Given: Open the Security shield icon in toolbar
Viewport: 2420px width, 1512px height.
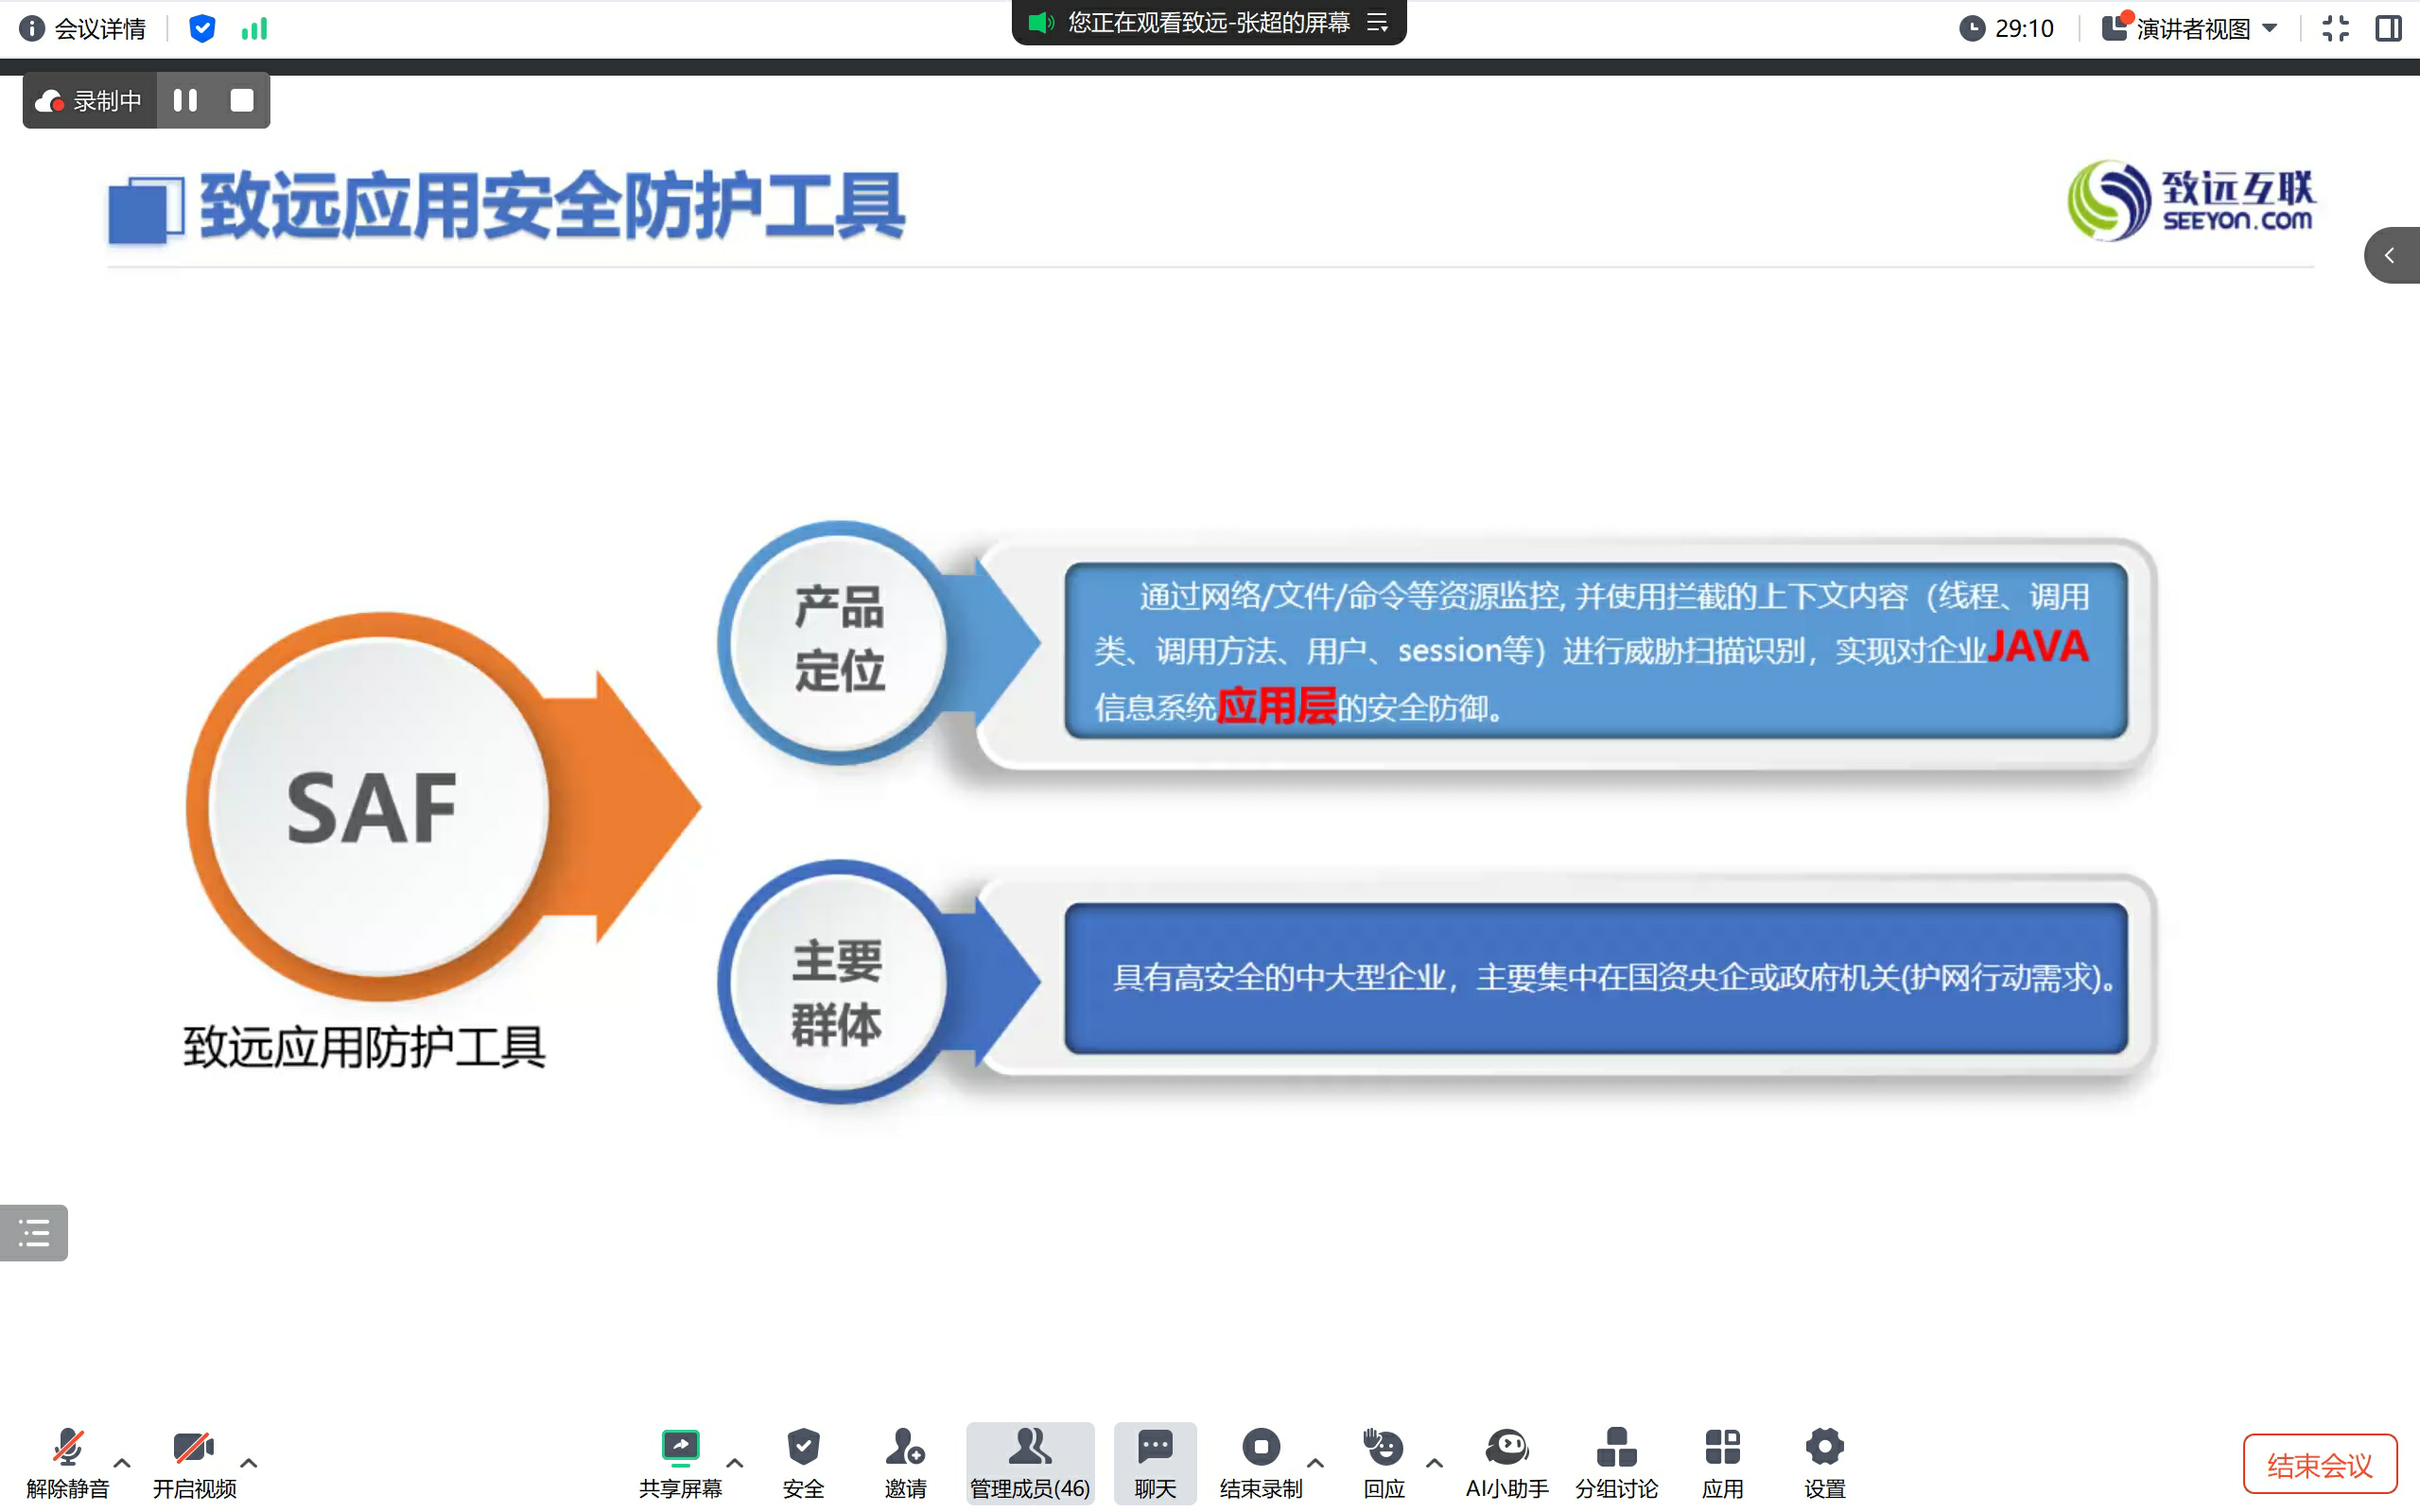Looking at the screenshot, I should (x=802, y=1461).
